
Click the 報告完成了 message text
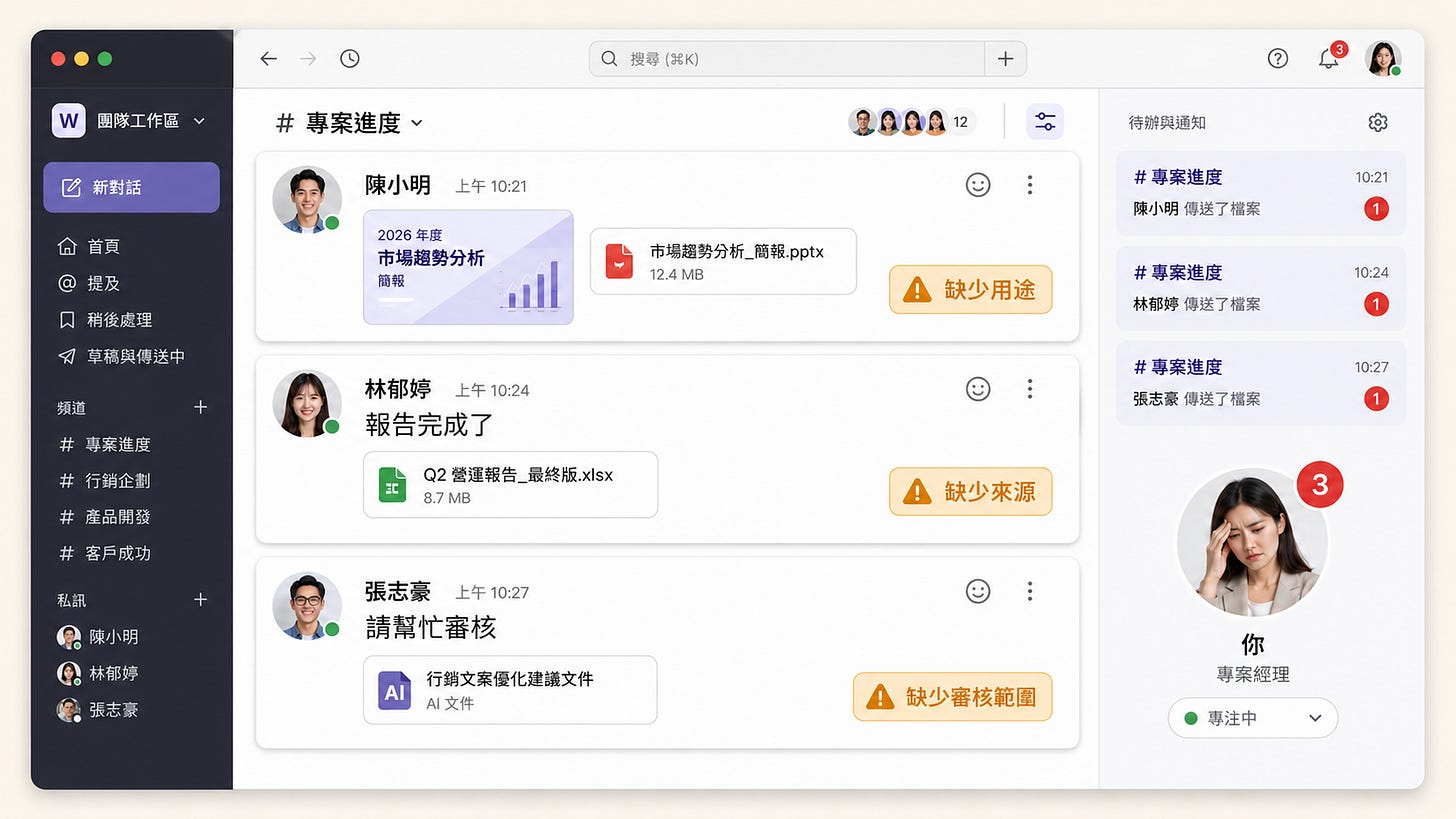(x=430, y=424)
